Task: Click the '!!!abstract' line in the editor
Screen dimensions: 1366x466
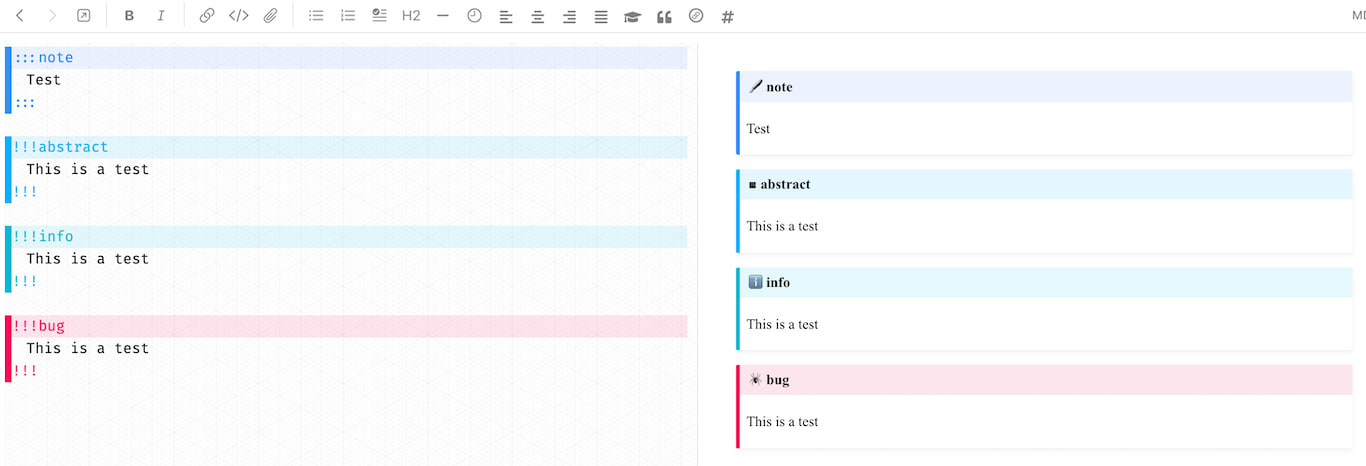Action: [346, 147]
